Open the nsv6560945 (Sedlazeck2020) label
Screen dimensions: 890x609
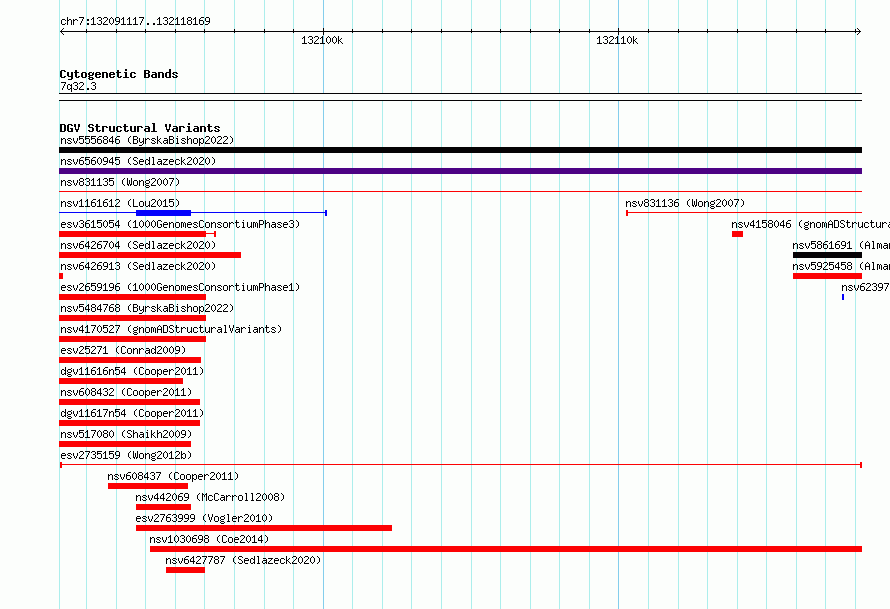pos(138,161)
